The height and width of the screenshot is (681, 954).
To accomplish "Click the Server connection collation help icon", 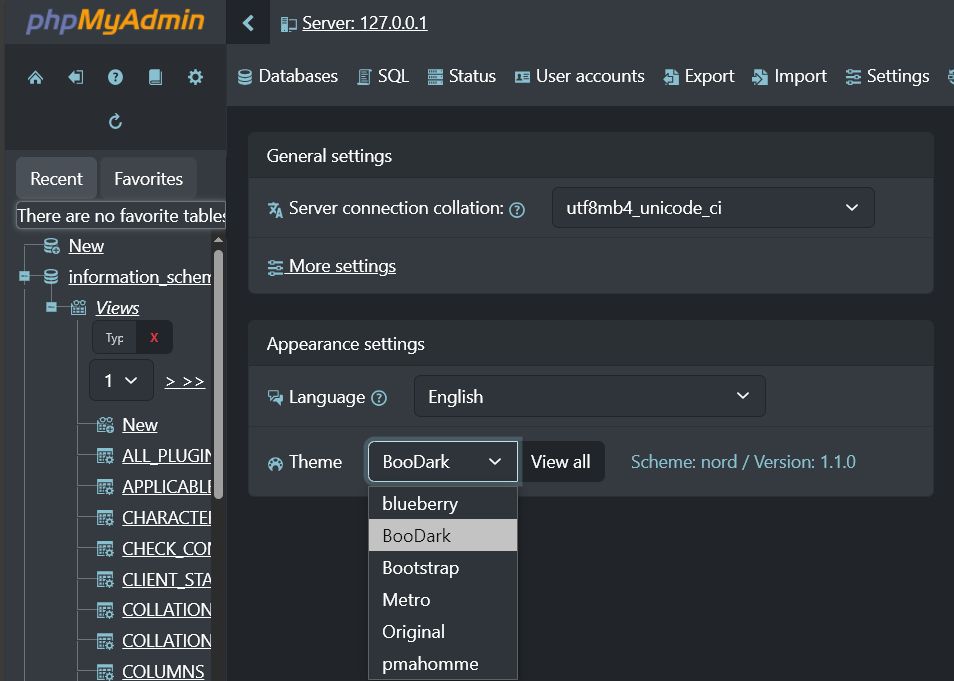I will pyautogui.click(x=517, y=210).
